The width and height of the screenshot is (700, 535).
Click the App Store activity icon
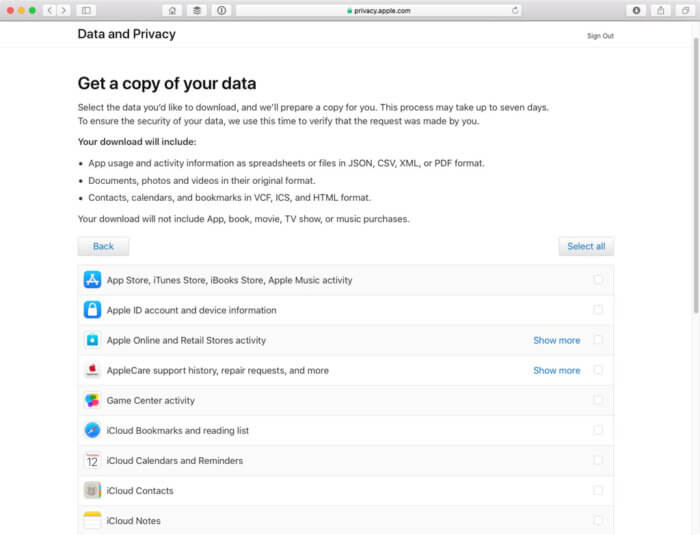[x=92, y=280]
